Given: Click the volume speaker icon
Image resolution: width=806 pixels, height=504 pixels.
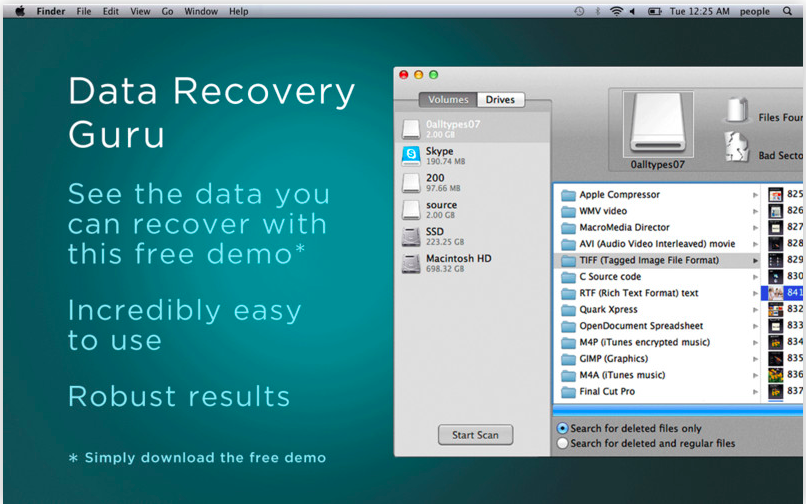Looking at the screenshot, I should click(x=632, y=11).
